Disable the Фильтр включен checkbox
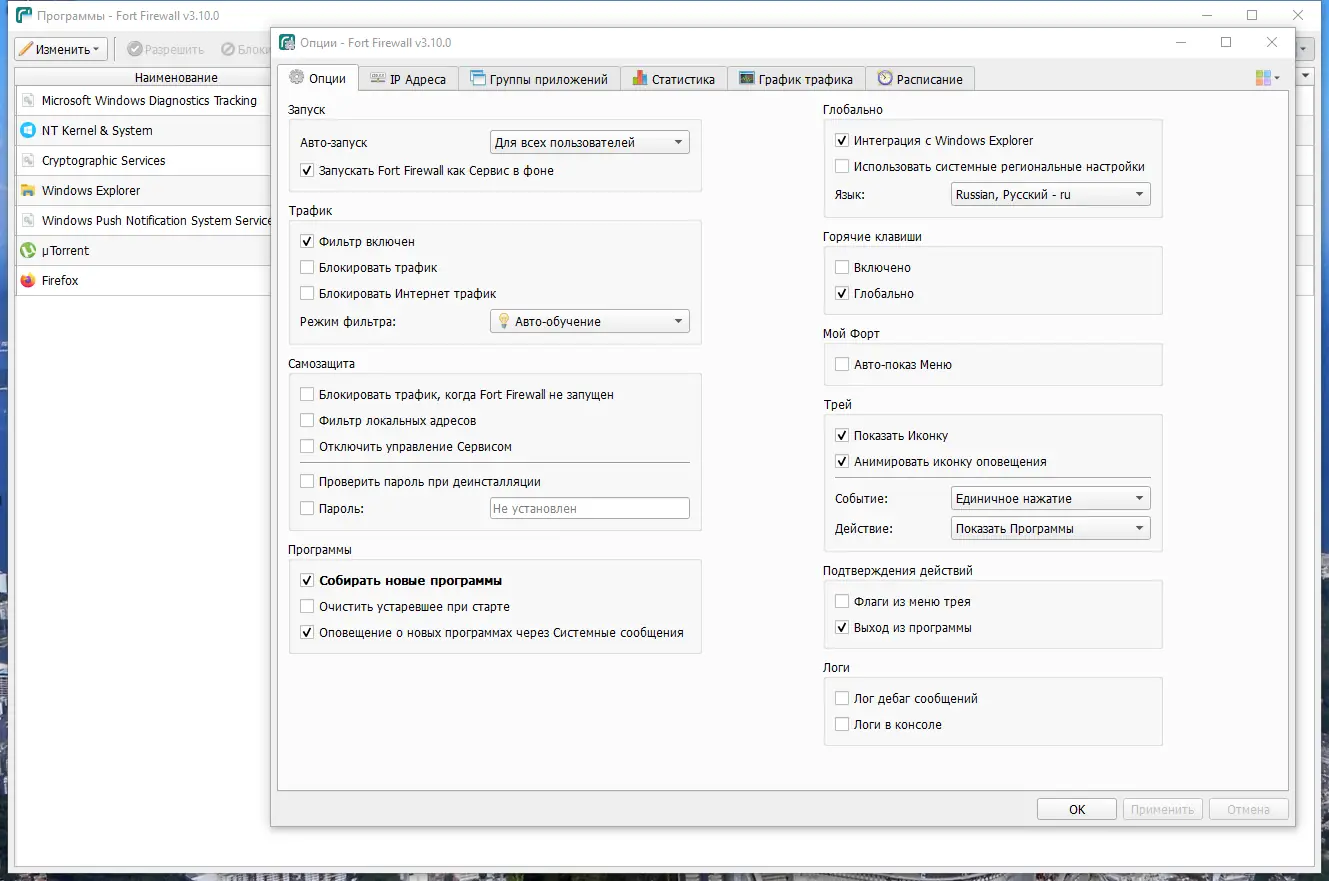 tap(307, 242)
